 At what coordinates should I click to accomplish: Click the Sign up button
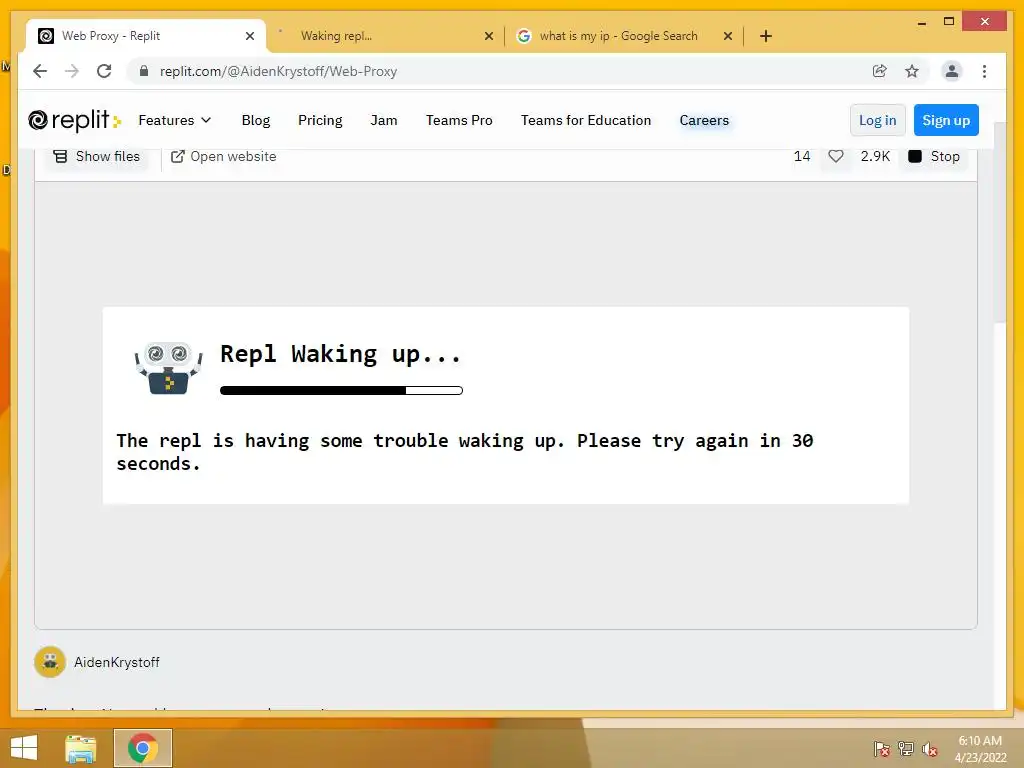[946, 120]
